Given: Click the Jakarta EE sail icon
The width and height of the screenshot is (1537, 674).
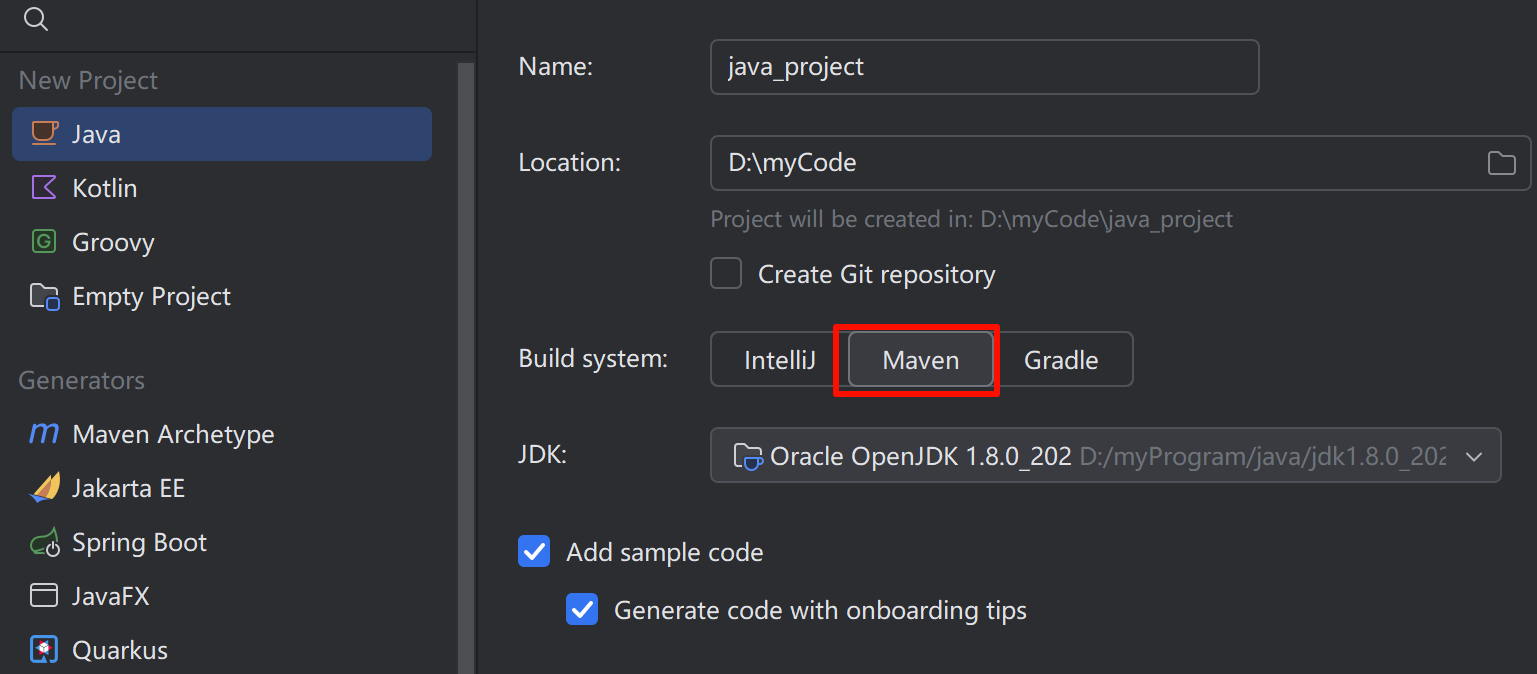Looking at the screenshot, I should tap(45, 487).
